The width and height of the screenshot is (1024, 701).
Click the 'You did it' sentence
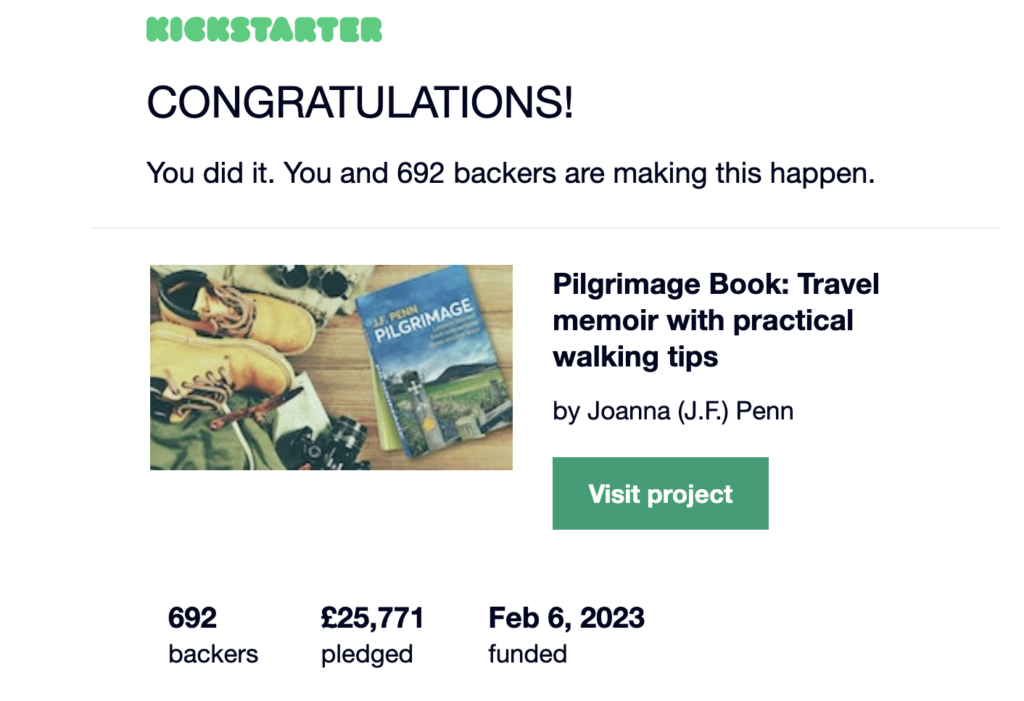[x=510, y=173]
